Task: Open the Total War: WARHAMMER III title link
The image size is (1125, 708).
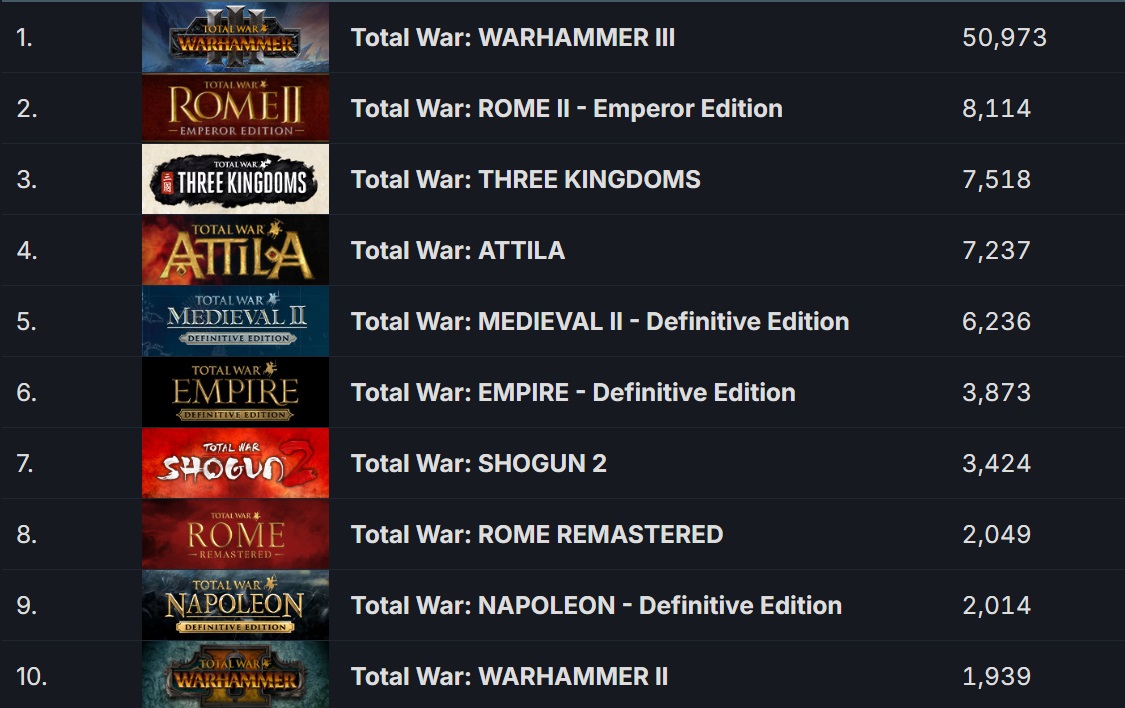Action: click(x=513, y=38)
